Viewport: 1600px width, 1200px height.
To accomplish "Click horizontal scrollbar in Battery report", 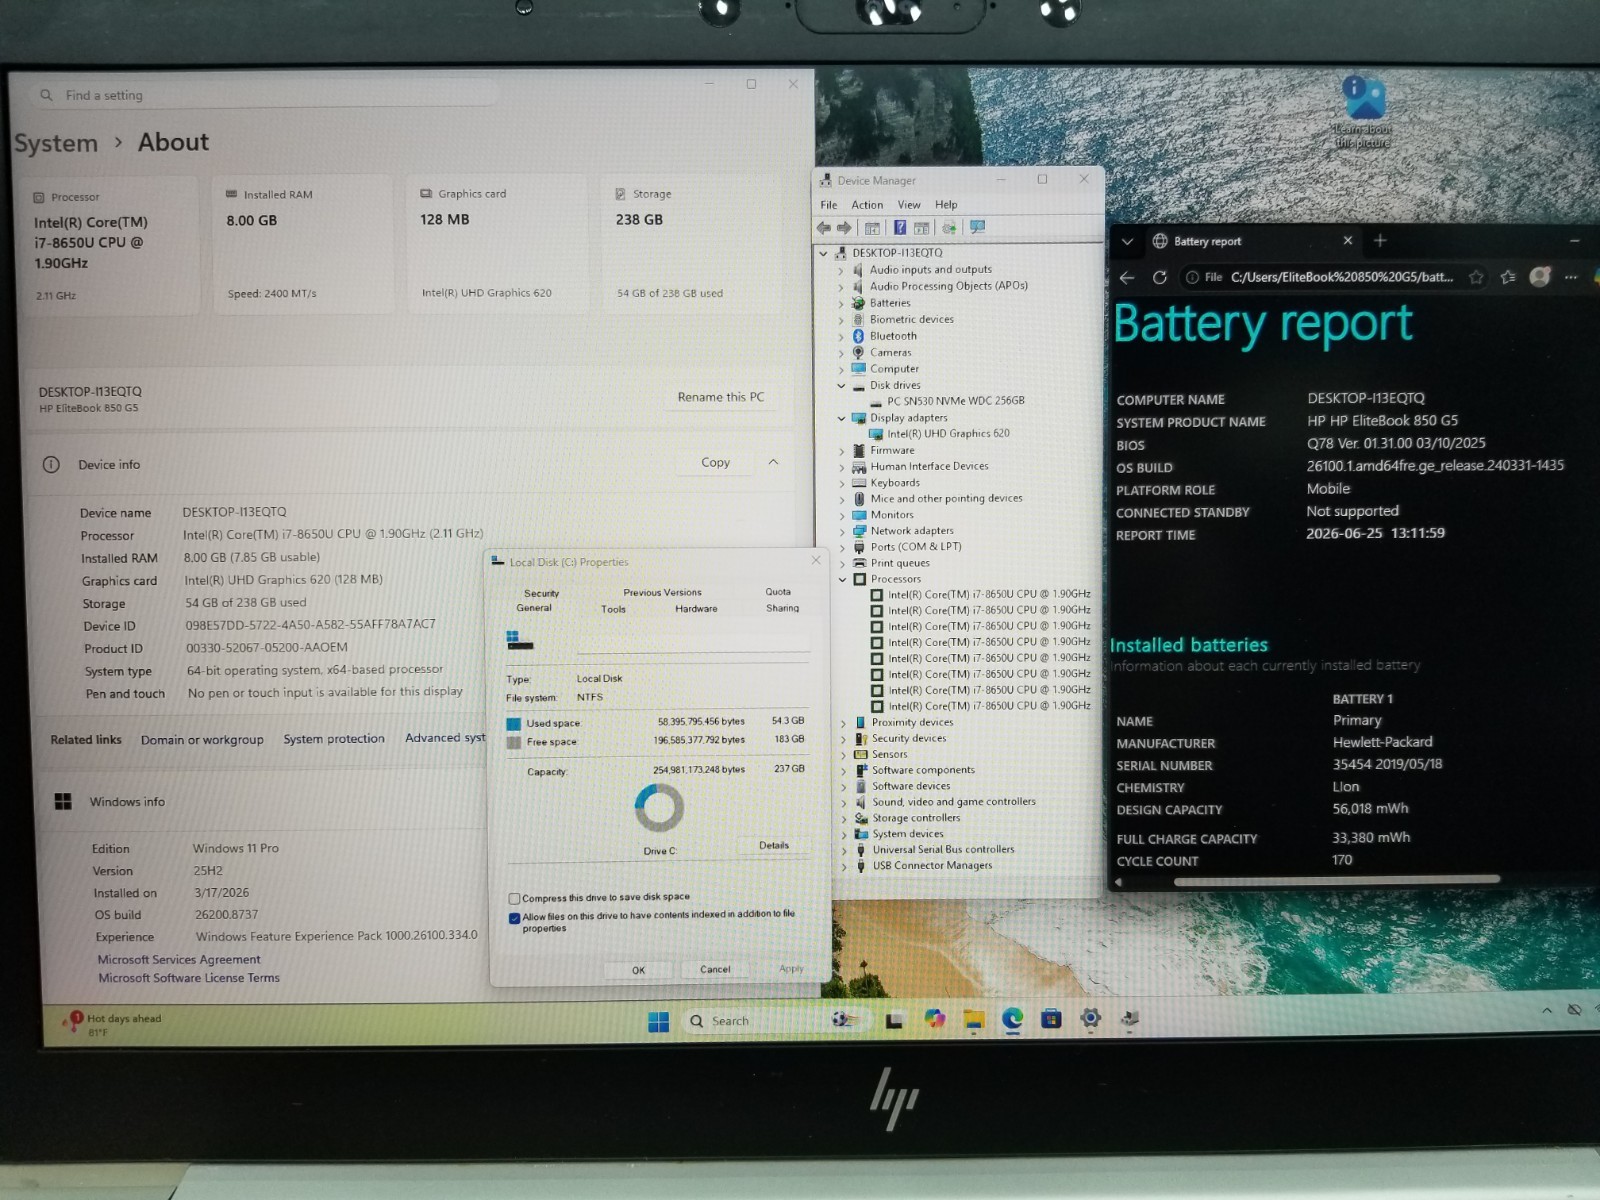I will coord(1337,880).
